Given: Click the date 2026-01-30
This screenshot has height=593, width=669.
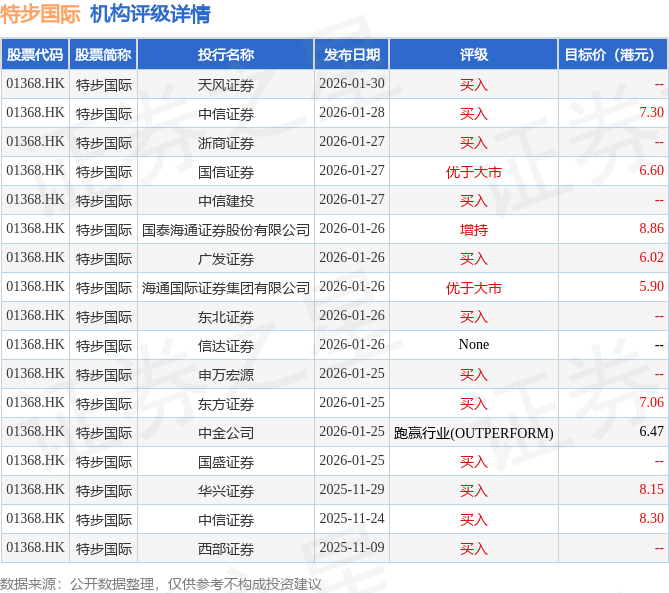Looking at the screenshot, I should pos(352,84).
